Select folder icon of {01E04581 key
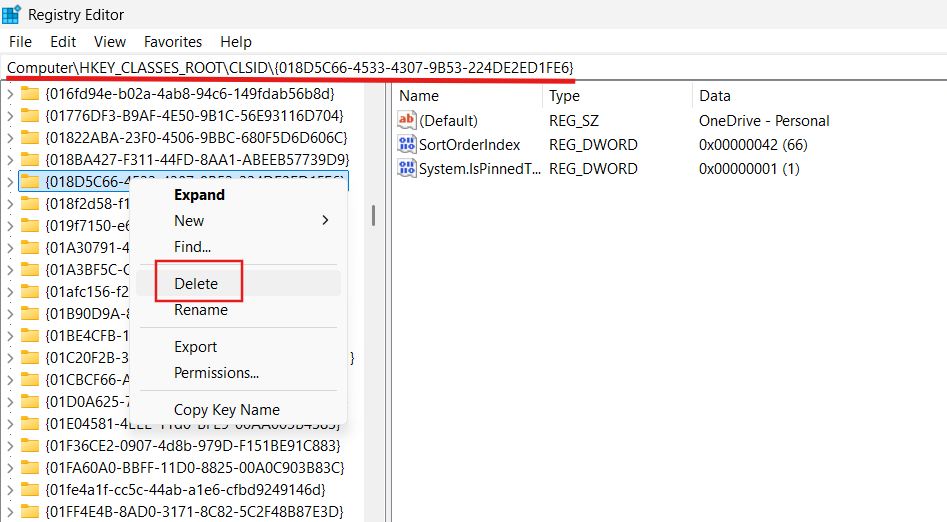The image size is (947, 522). coord(30,424)
